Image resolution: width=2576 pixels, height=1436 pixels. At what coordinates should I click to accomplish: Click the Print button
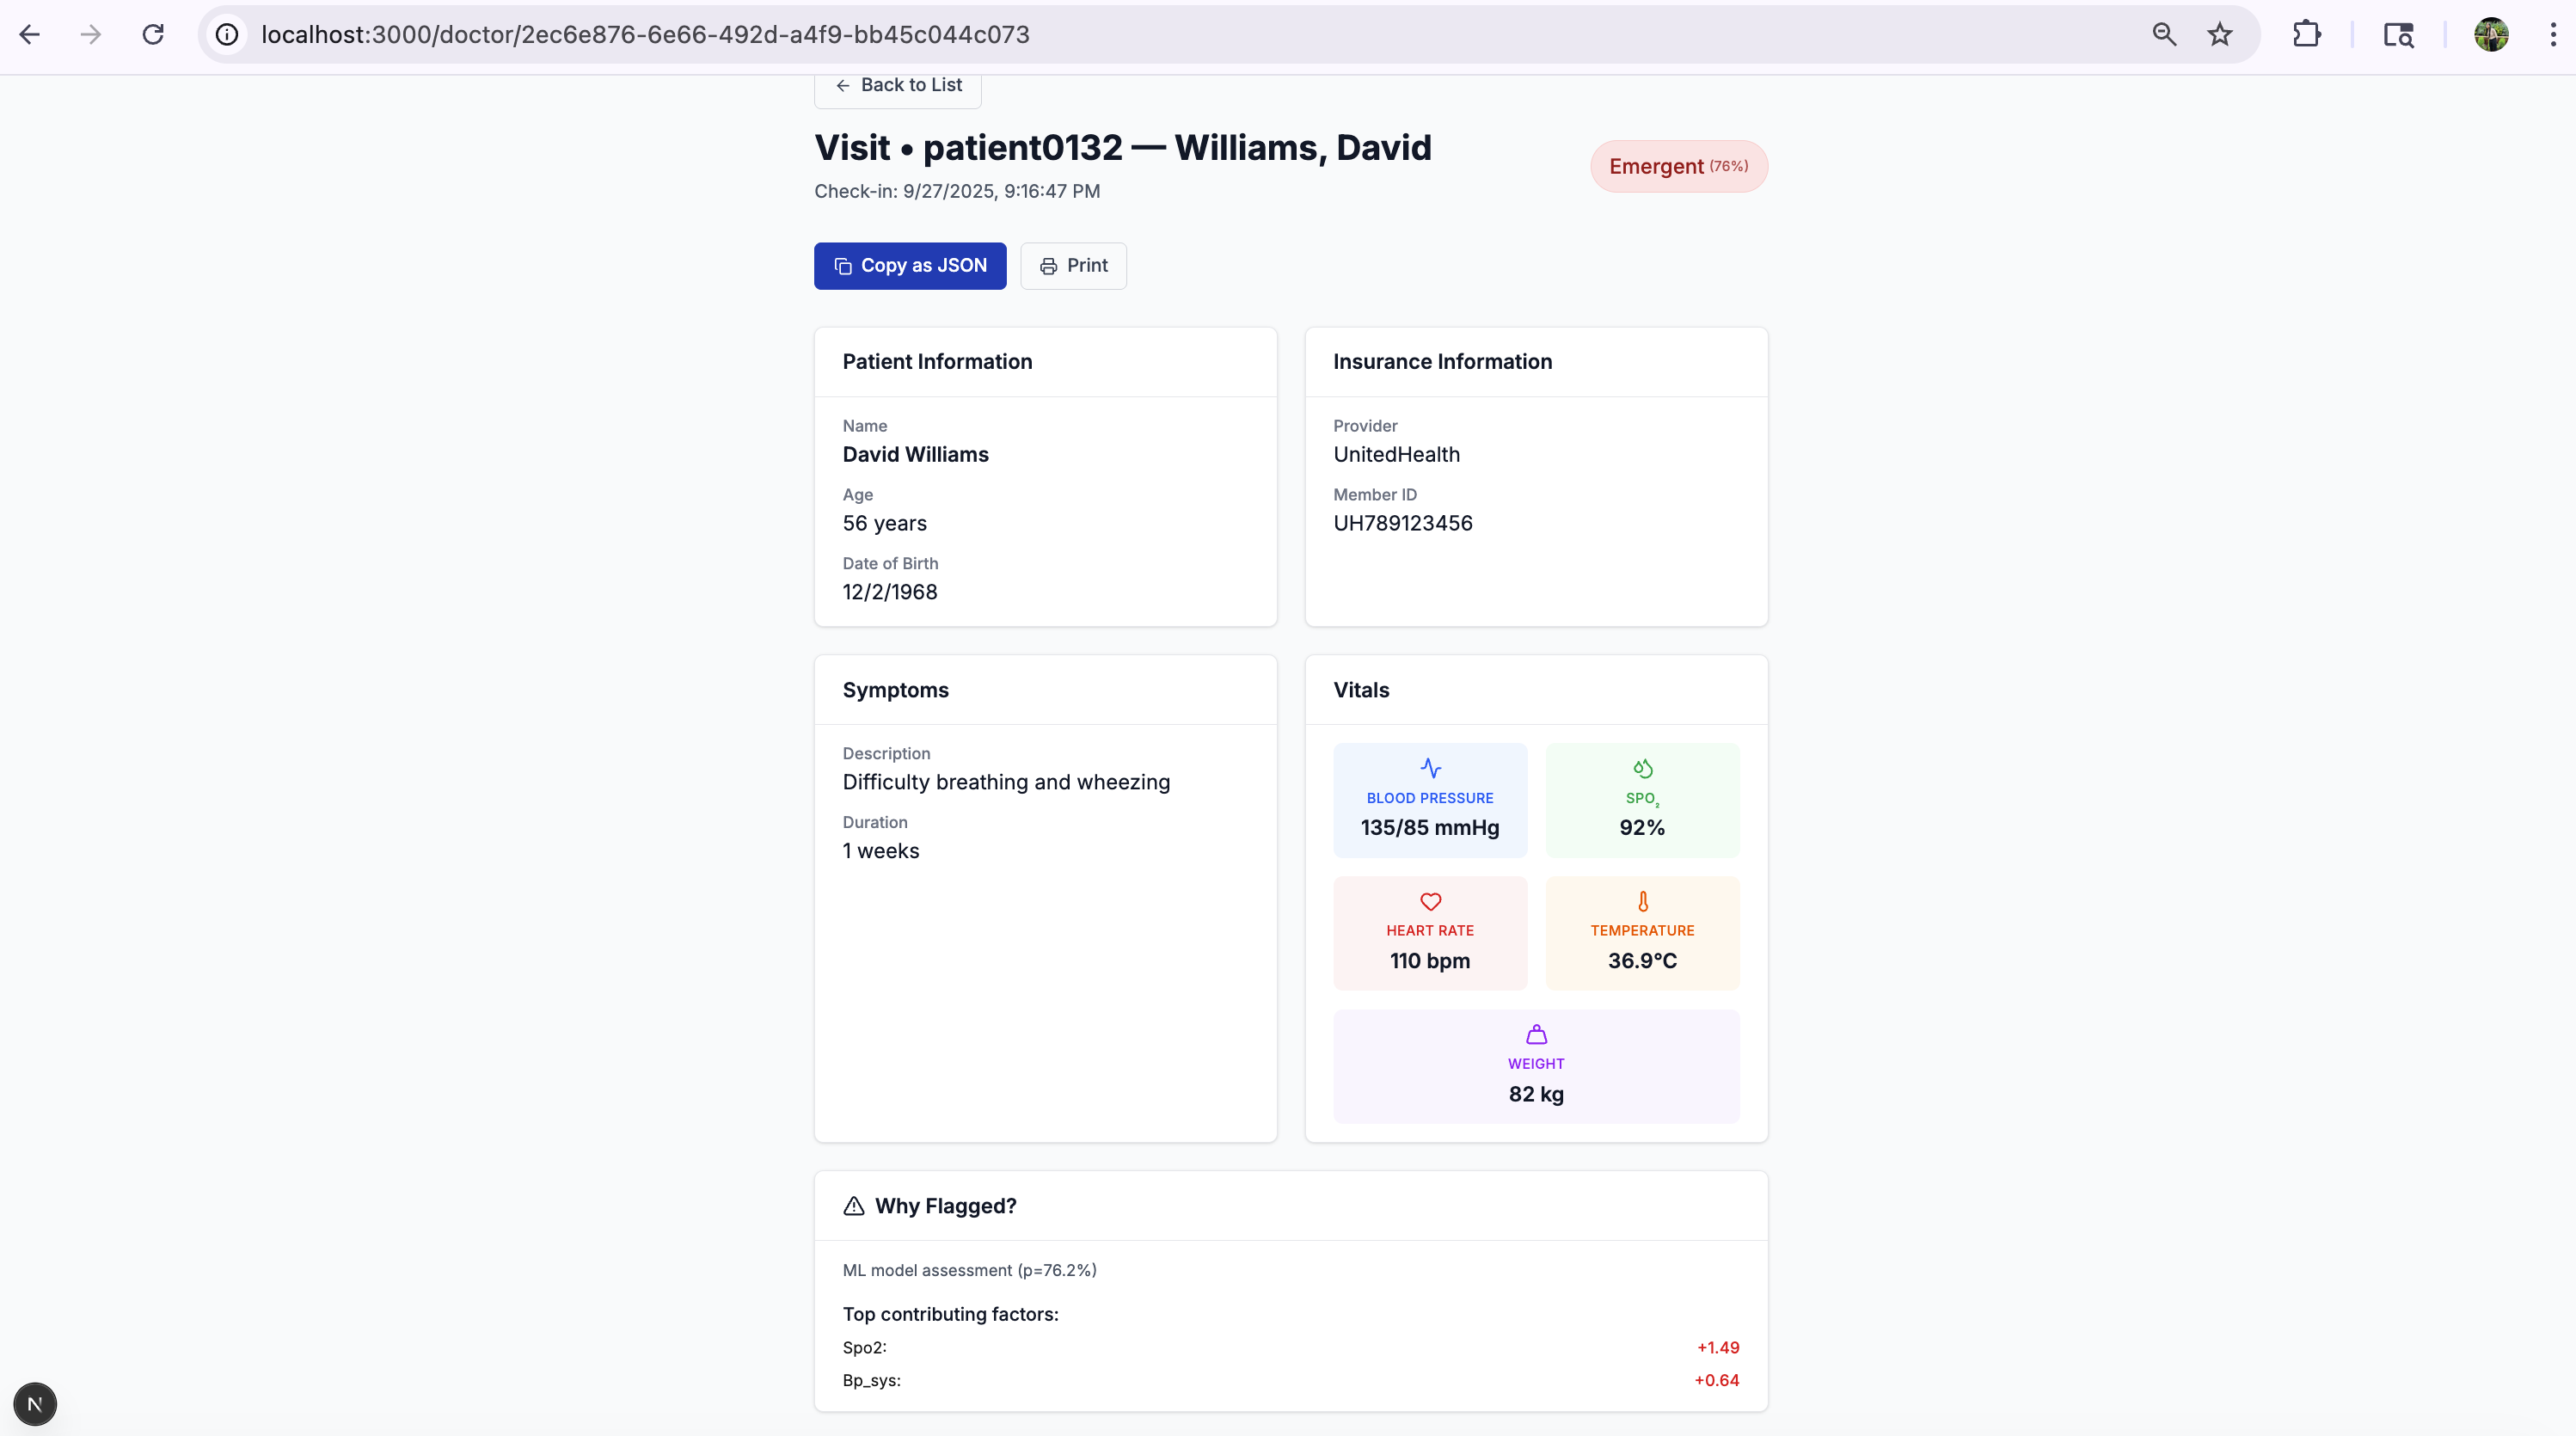[x=1073, y=266]
